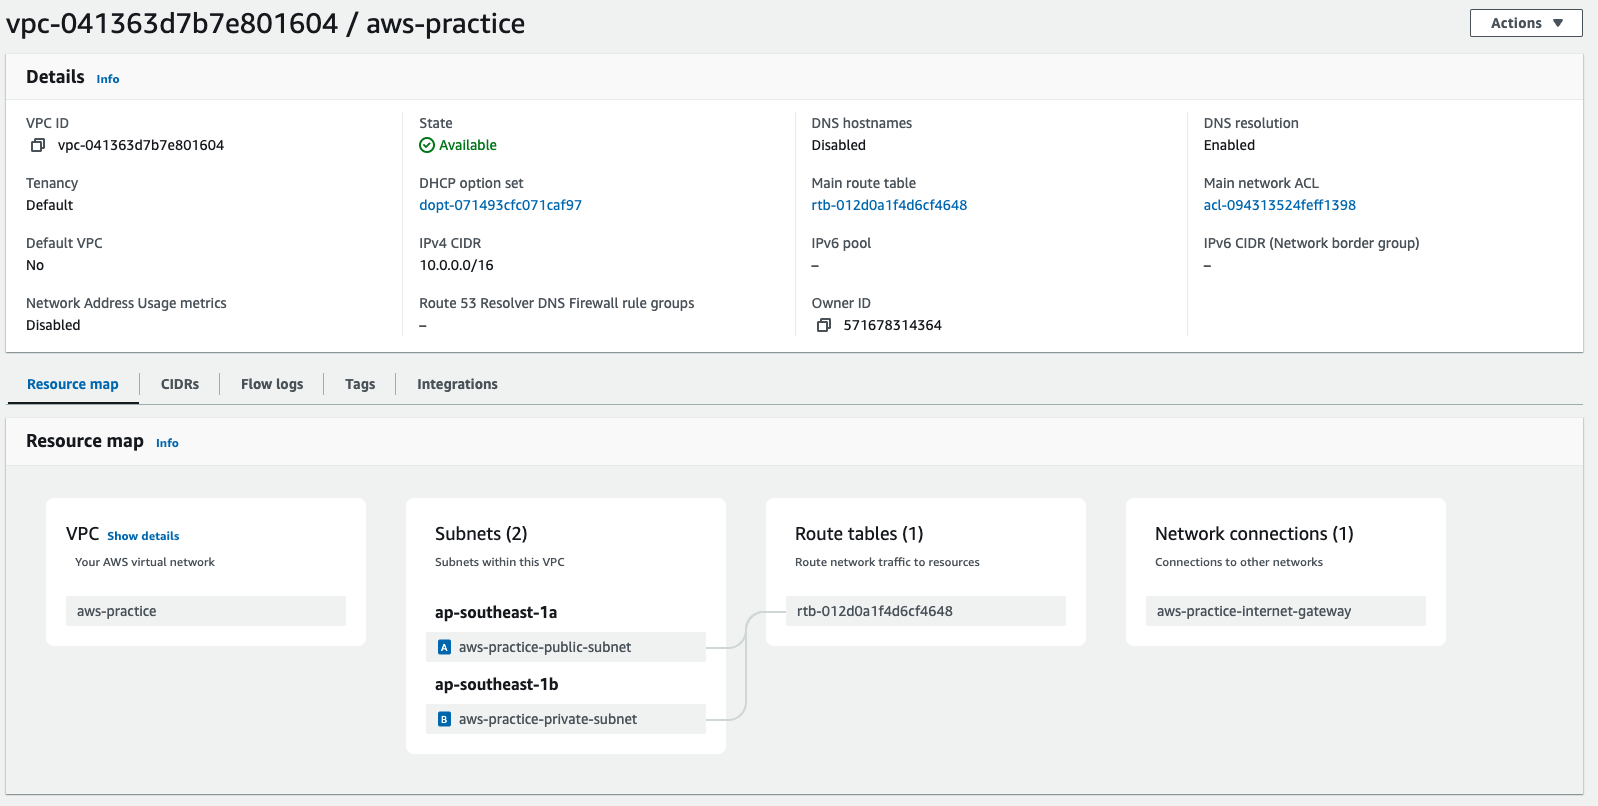Open the Tags tab

tap(360, 384)
